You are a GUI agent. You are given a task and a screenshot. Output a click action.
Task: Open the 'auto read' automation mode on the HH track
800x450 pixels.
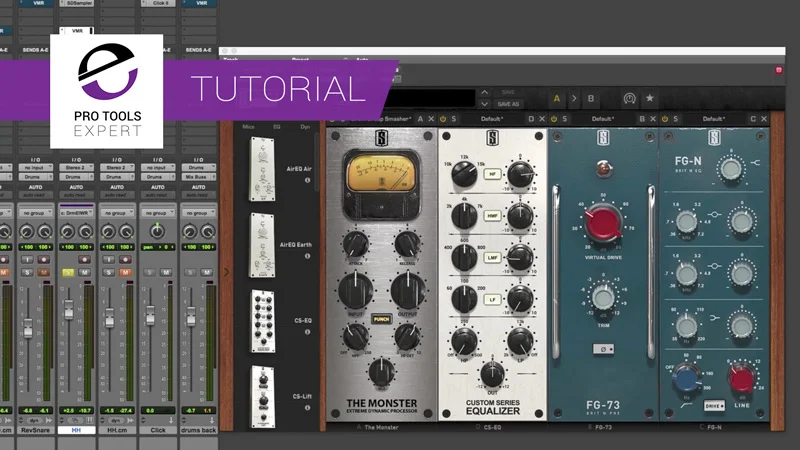pyautogui.click(x=77, y=195)
